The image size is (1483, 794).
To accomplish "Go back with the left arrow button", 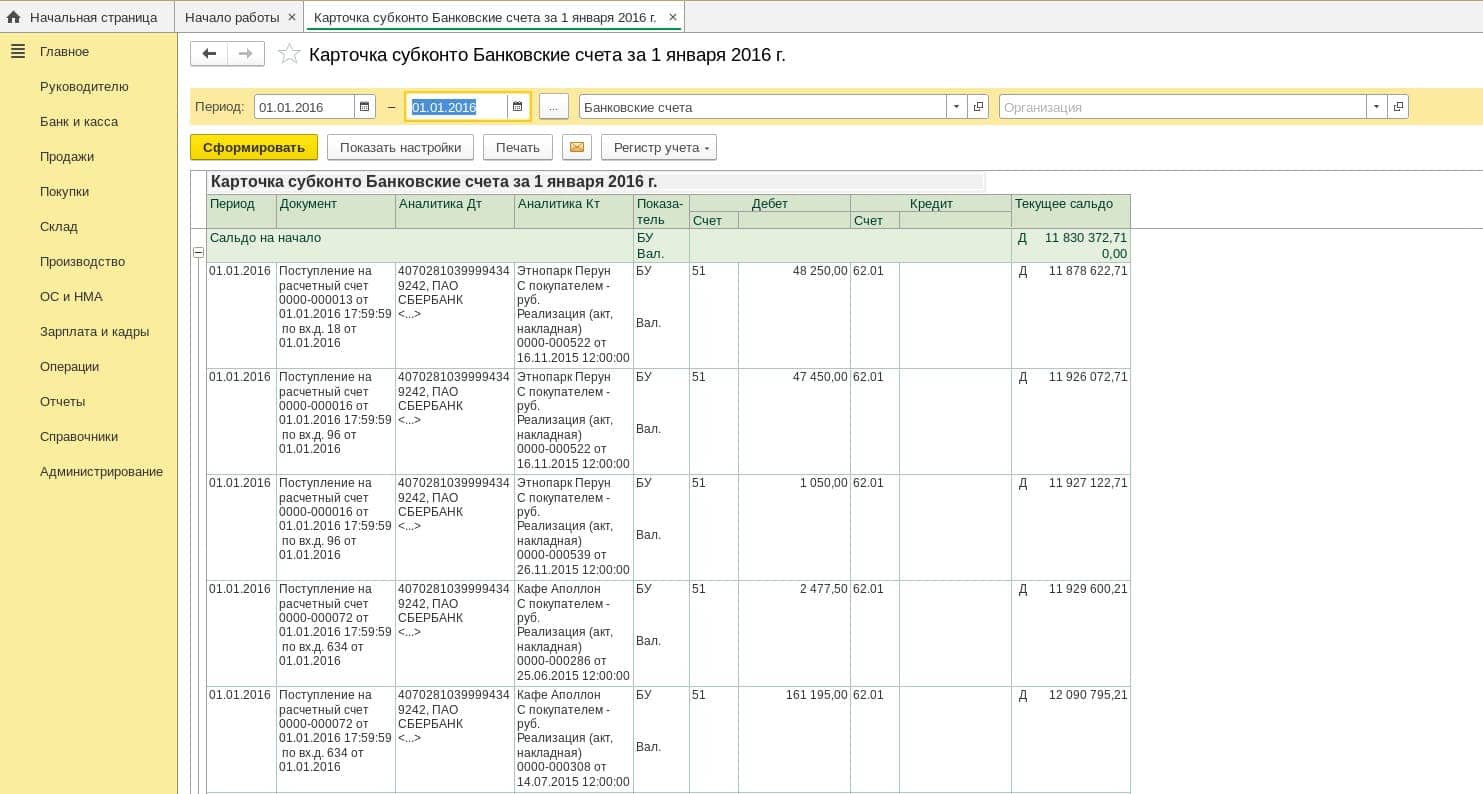I will [x=209, y=54].
